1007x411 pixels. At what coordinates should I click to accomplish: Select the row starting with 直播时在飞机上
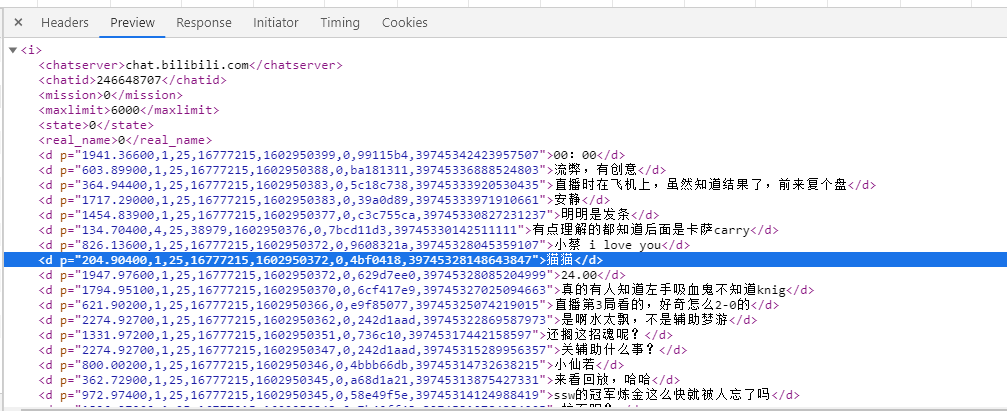pos(457,185)
